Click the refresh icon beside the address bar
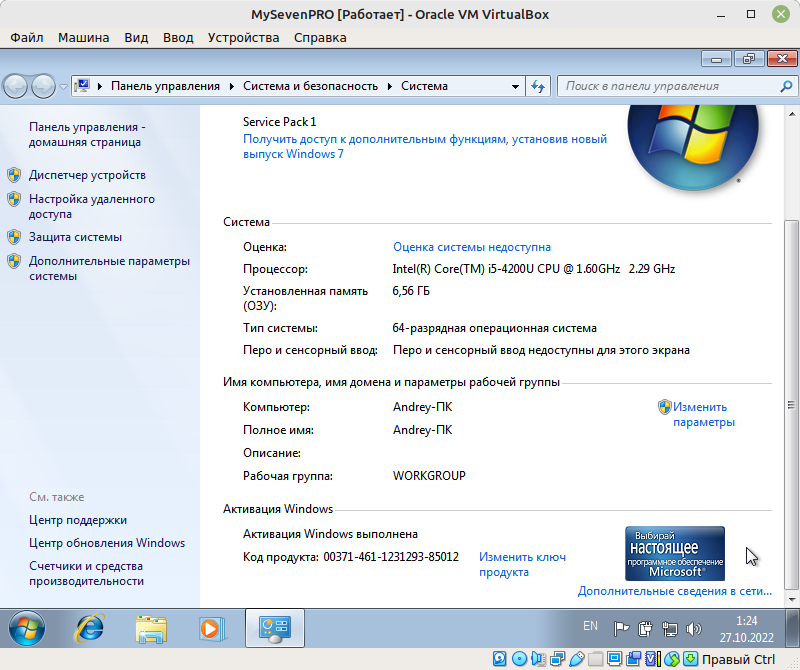Viewport: 800px width, 670px height. pos(538,86)
